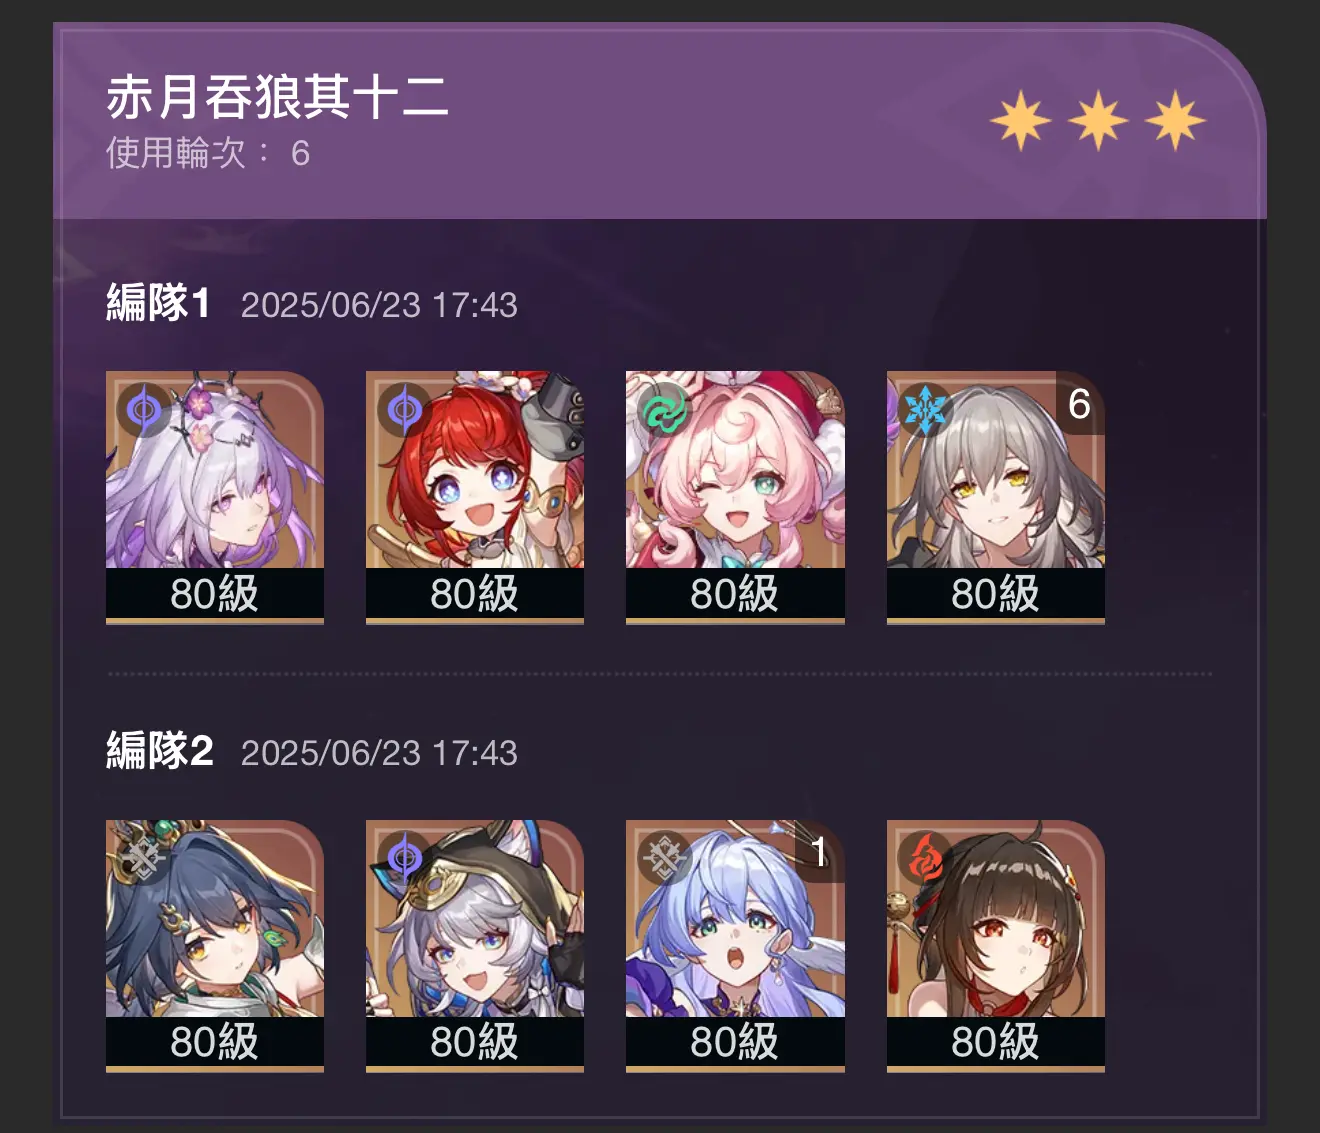This screenshot has width=1320, height=1133.
Task: Open the gray-haired character with yellow eyes
Action: pos(996,497)
